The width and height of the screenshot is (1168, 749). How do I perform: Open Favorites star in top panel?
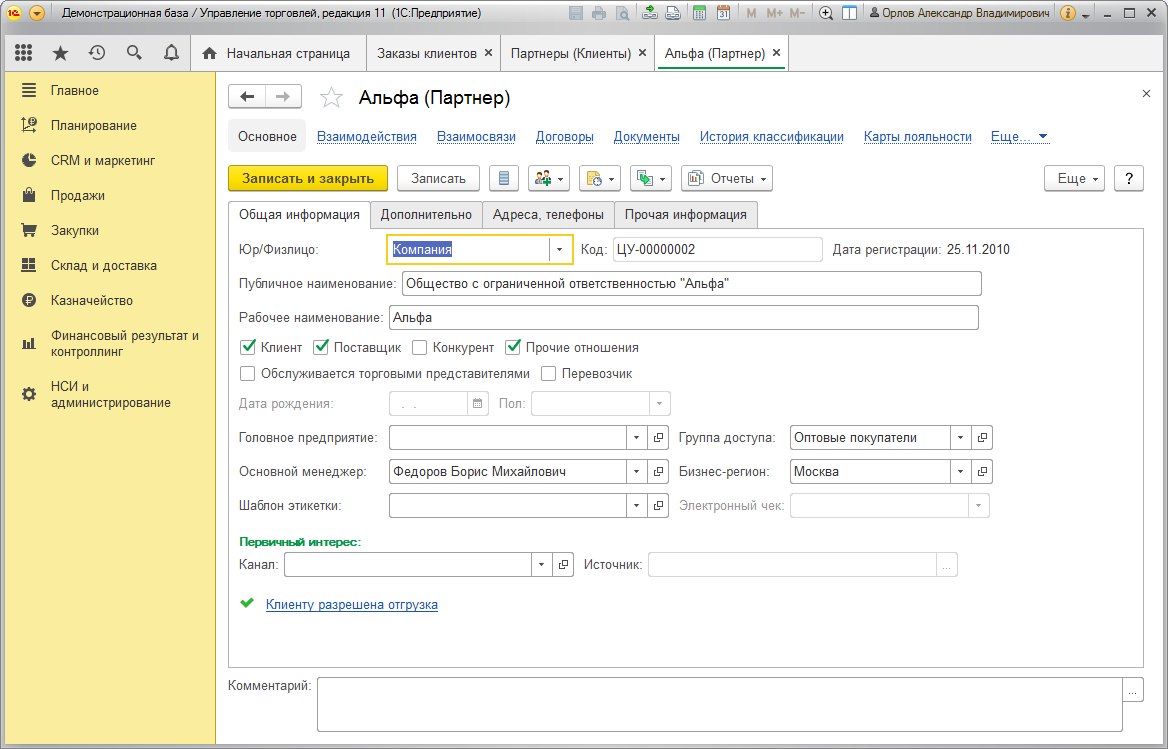coord(60,53)
